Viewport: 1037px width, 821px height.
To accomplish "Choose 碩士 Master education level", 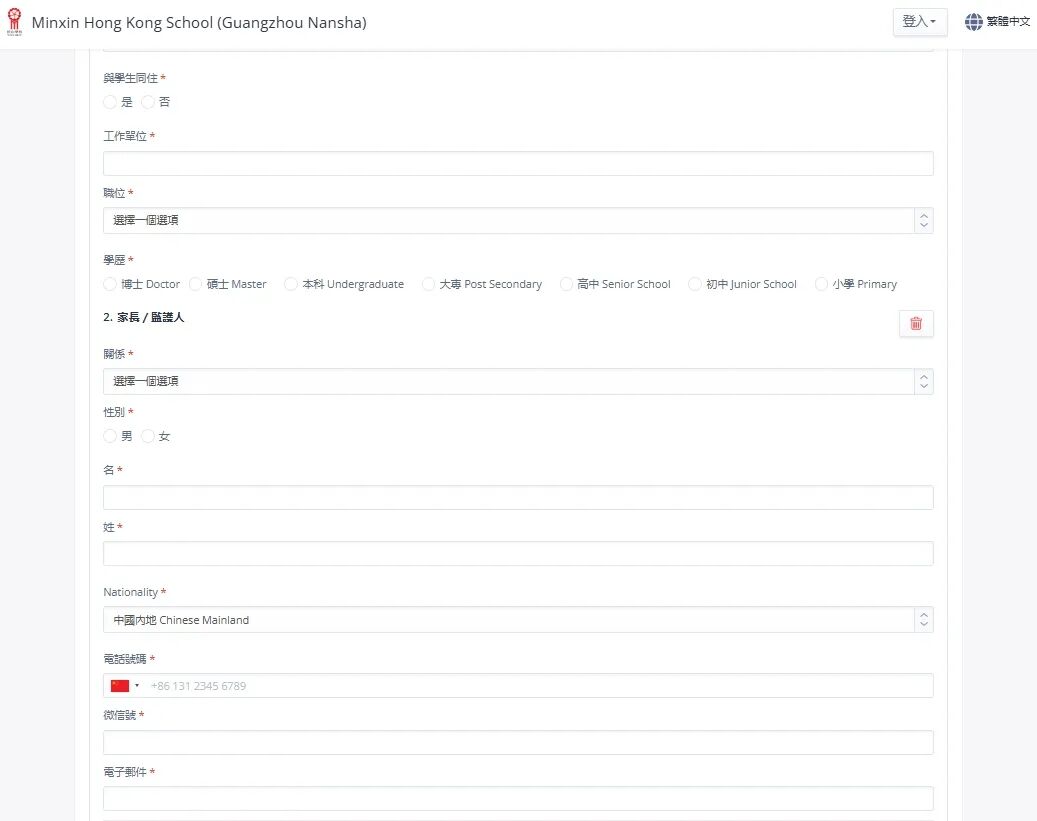I will [x=196, y=284].
